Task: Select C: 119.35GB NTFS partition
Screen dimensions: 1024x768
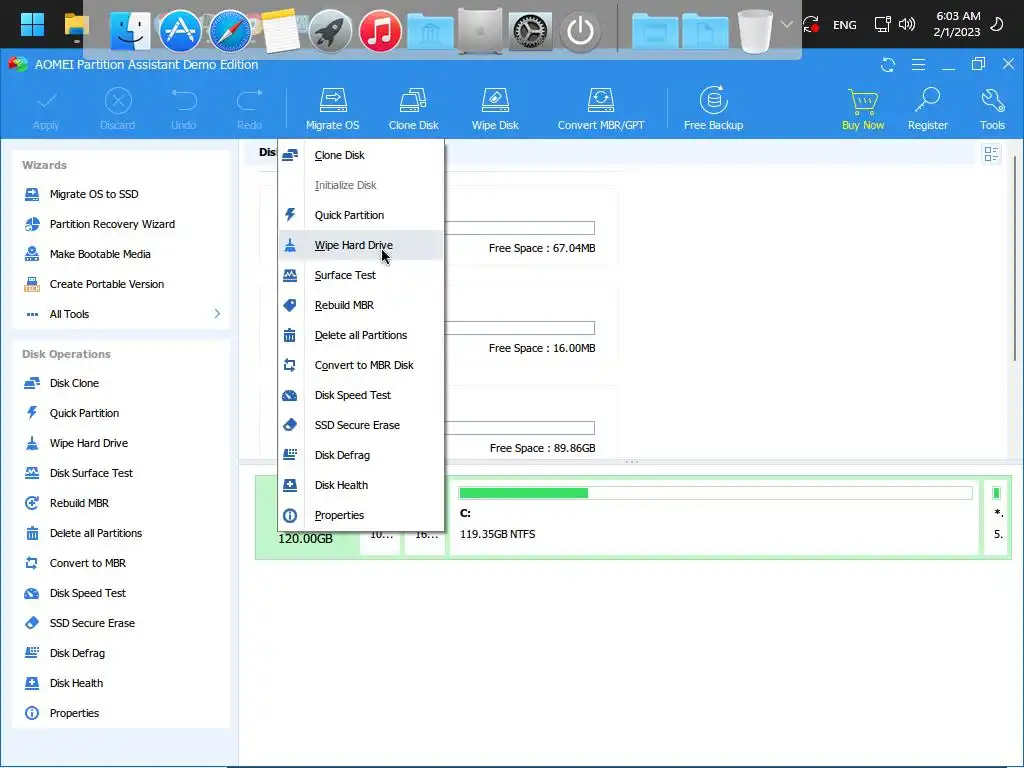Action: (x=714, y=517)
